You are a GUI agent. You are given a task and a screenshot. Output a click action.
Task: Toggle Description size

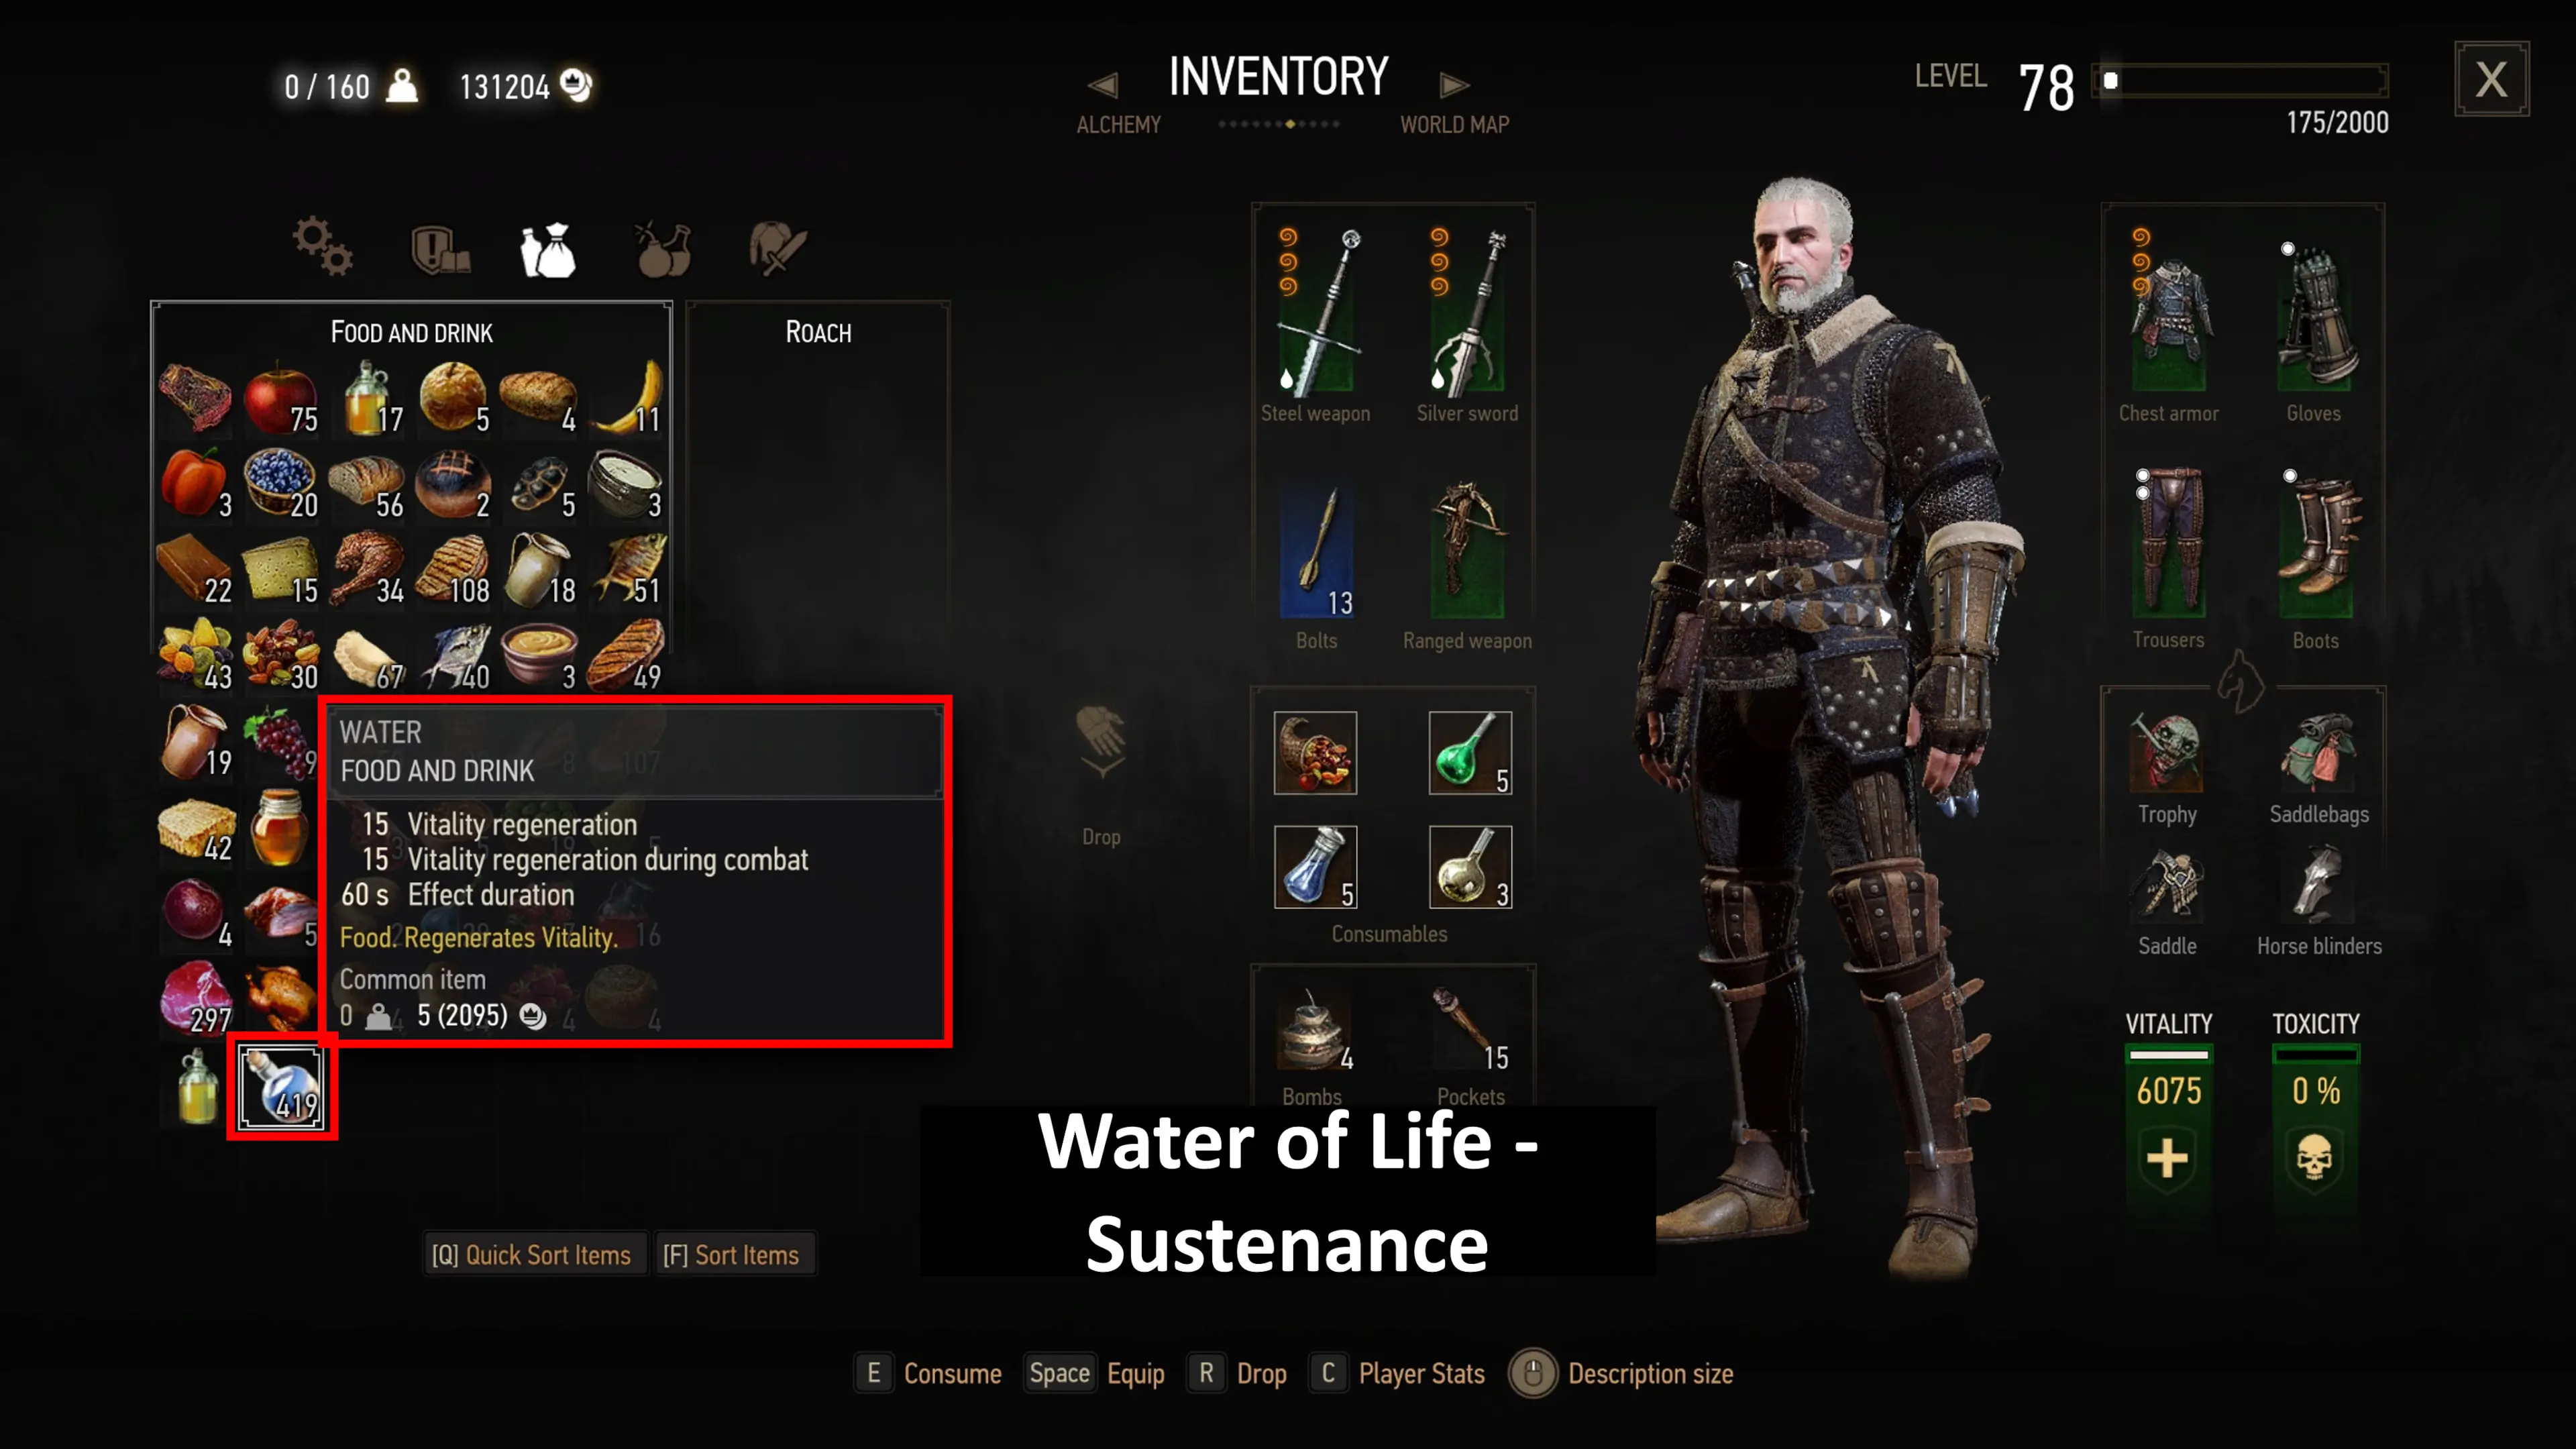(1621, 1374)
